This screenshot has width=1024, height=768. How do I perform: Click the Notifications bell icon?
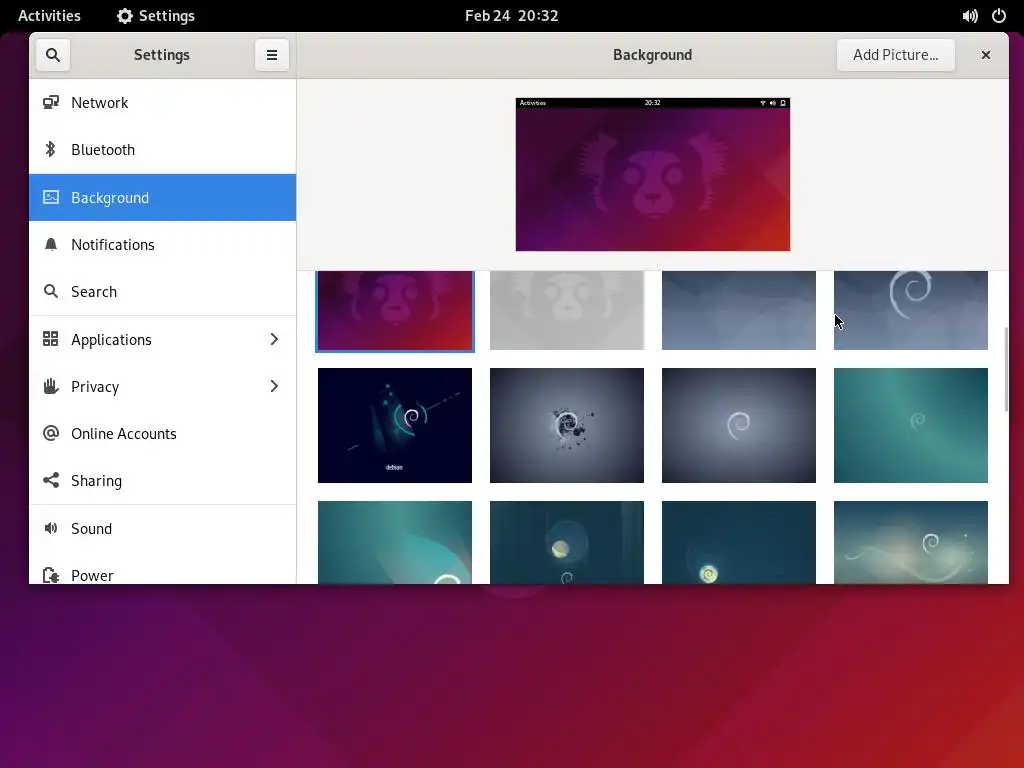tap(51, 244)
